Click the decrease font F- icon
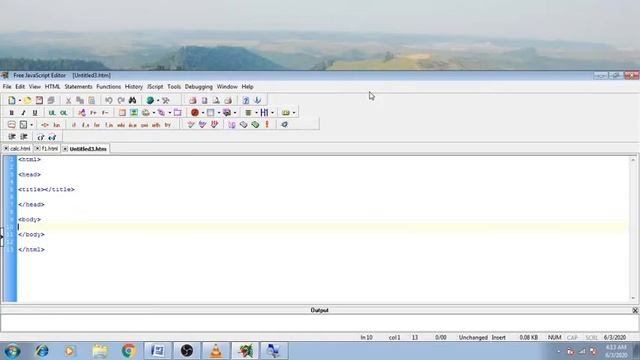This screenshot has width=640, height=360. tap(105, 113)
